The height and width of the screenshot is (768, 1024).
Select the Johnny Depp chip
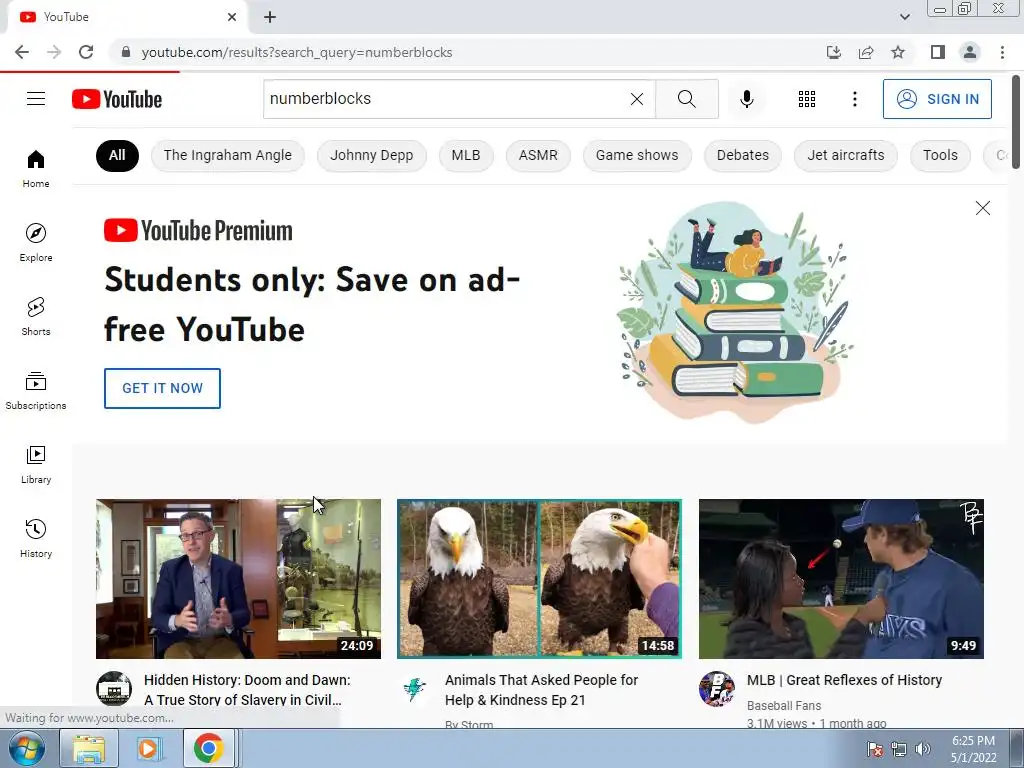tap(372, 155)
